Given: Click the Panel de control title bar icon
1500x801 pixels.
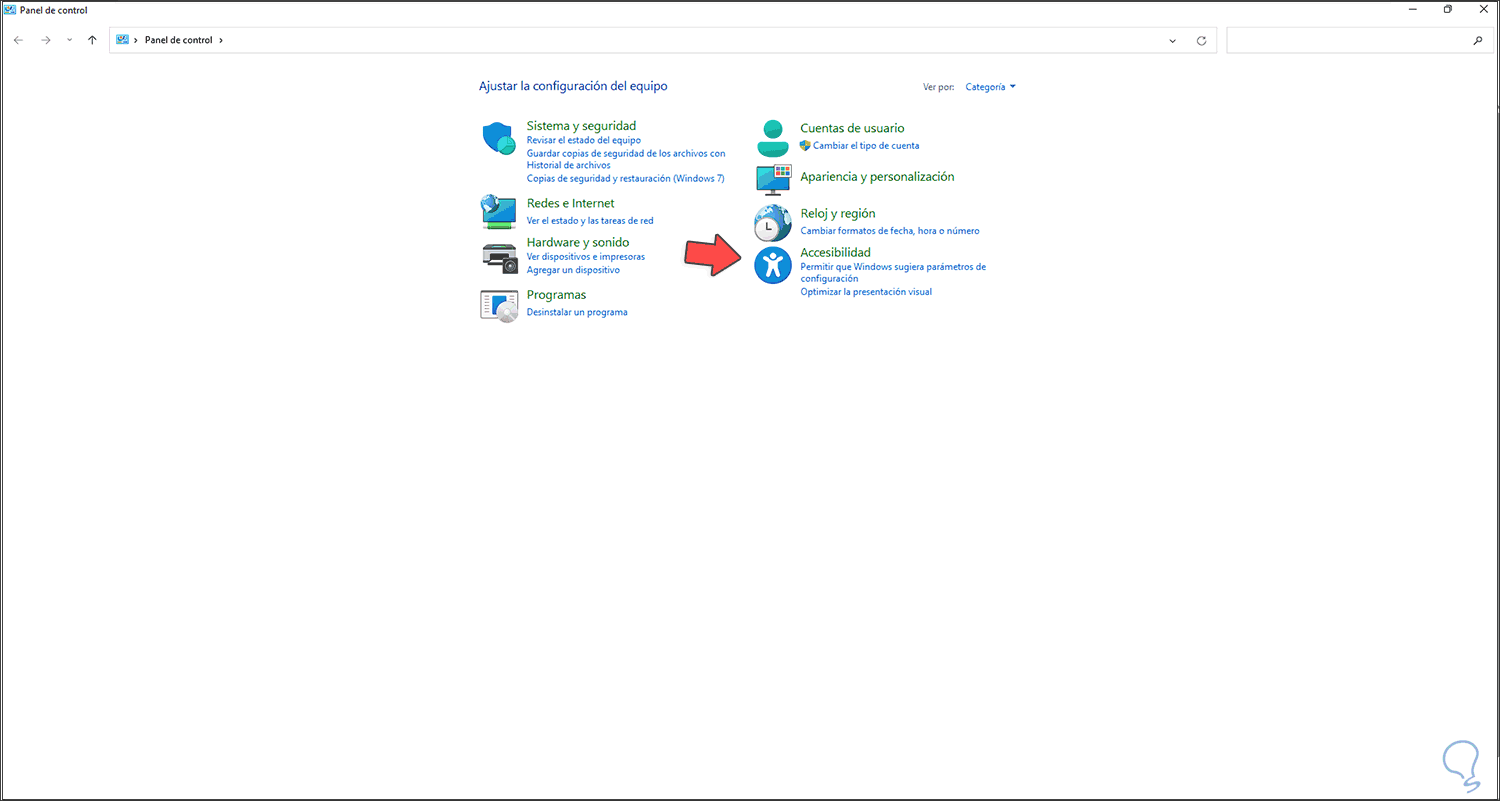Looking at the screenshot, I should coord(9,10).
